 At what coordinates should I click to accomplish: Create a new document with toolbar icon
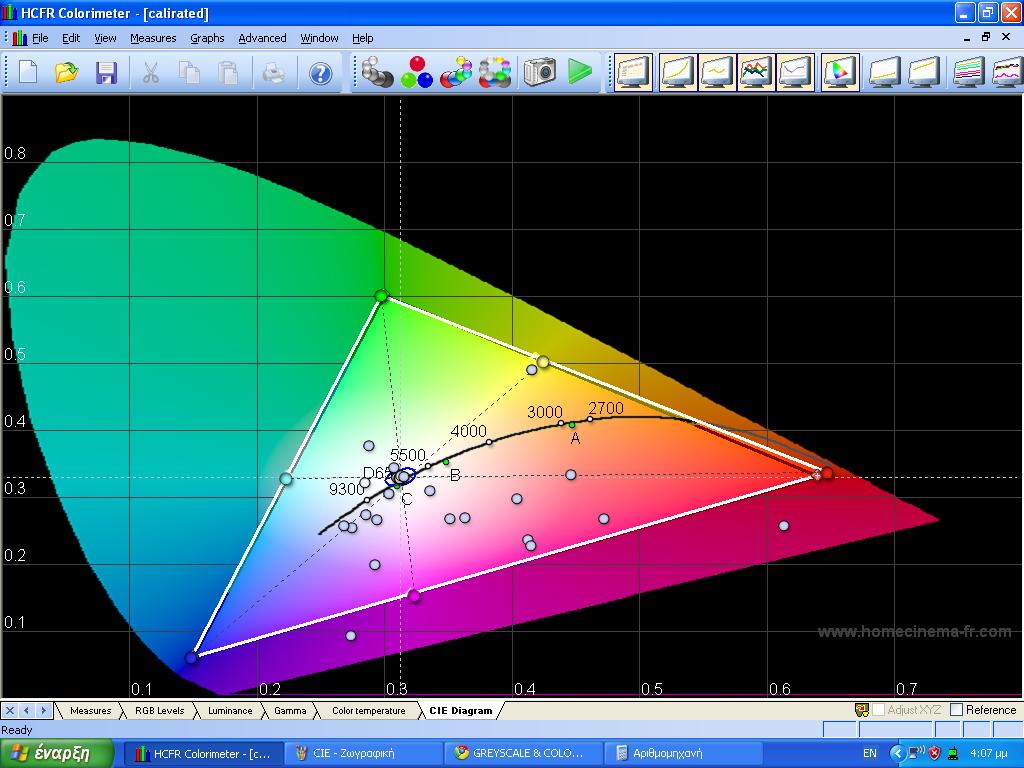(27, 72)
